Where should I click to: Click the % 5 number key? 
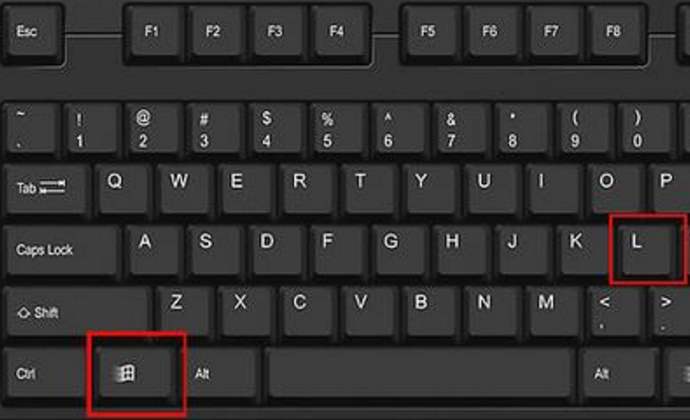338,129
